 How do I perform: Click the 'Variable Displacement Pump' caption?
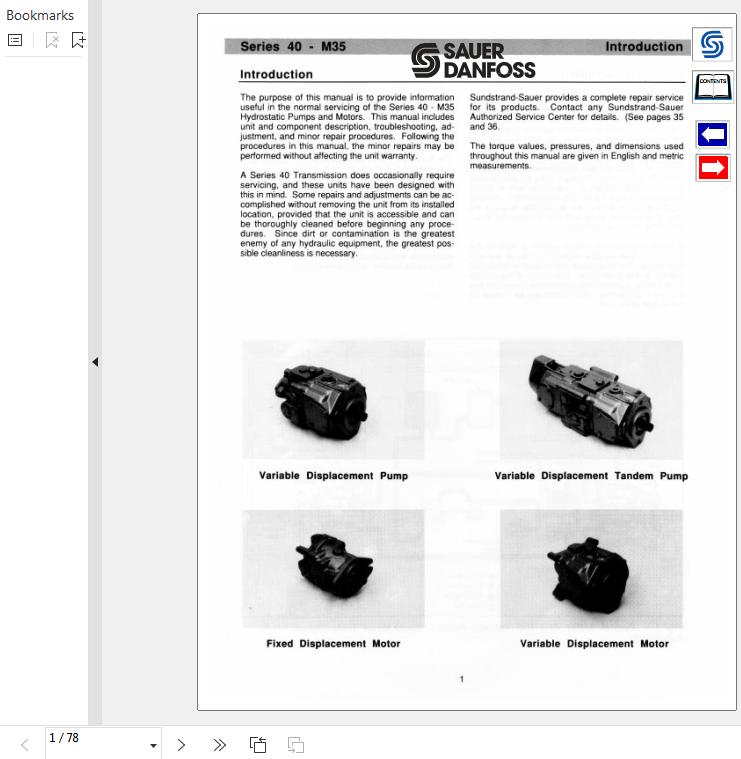(333, 475)
